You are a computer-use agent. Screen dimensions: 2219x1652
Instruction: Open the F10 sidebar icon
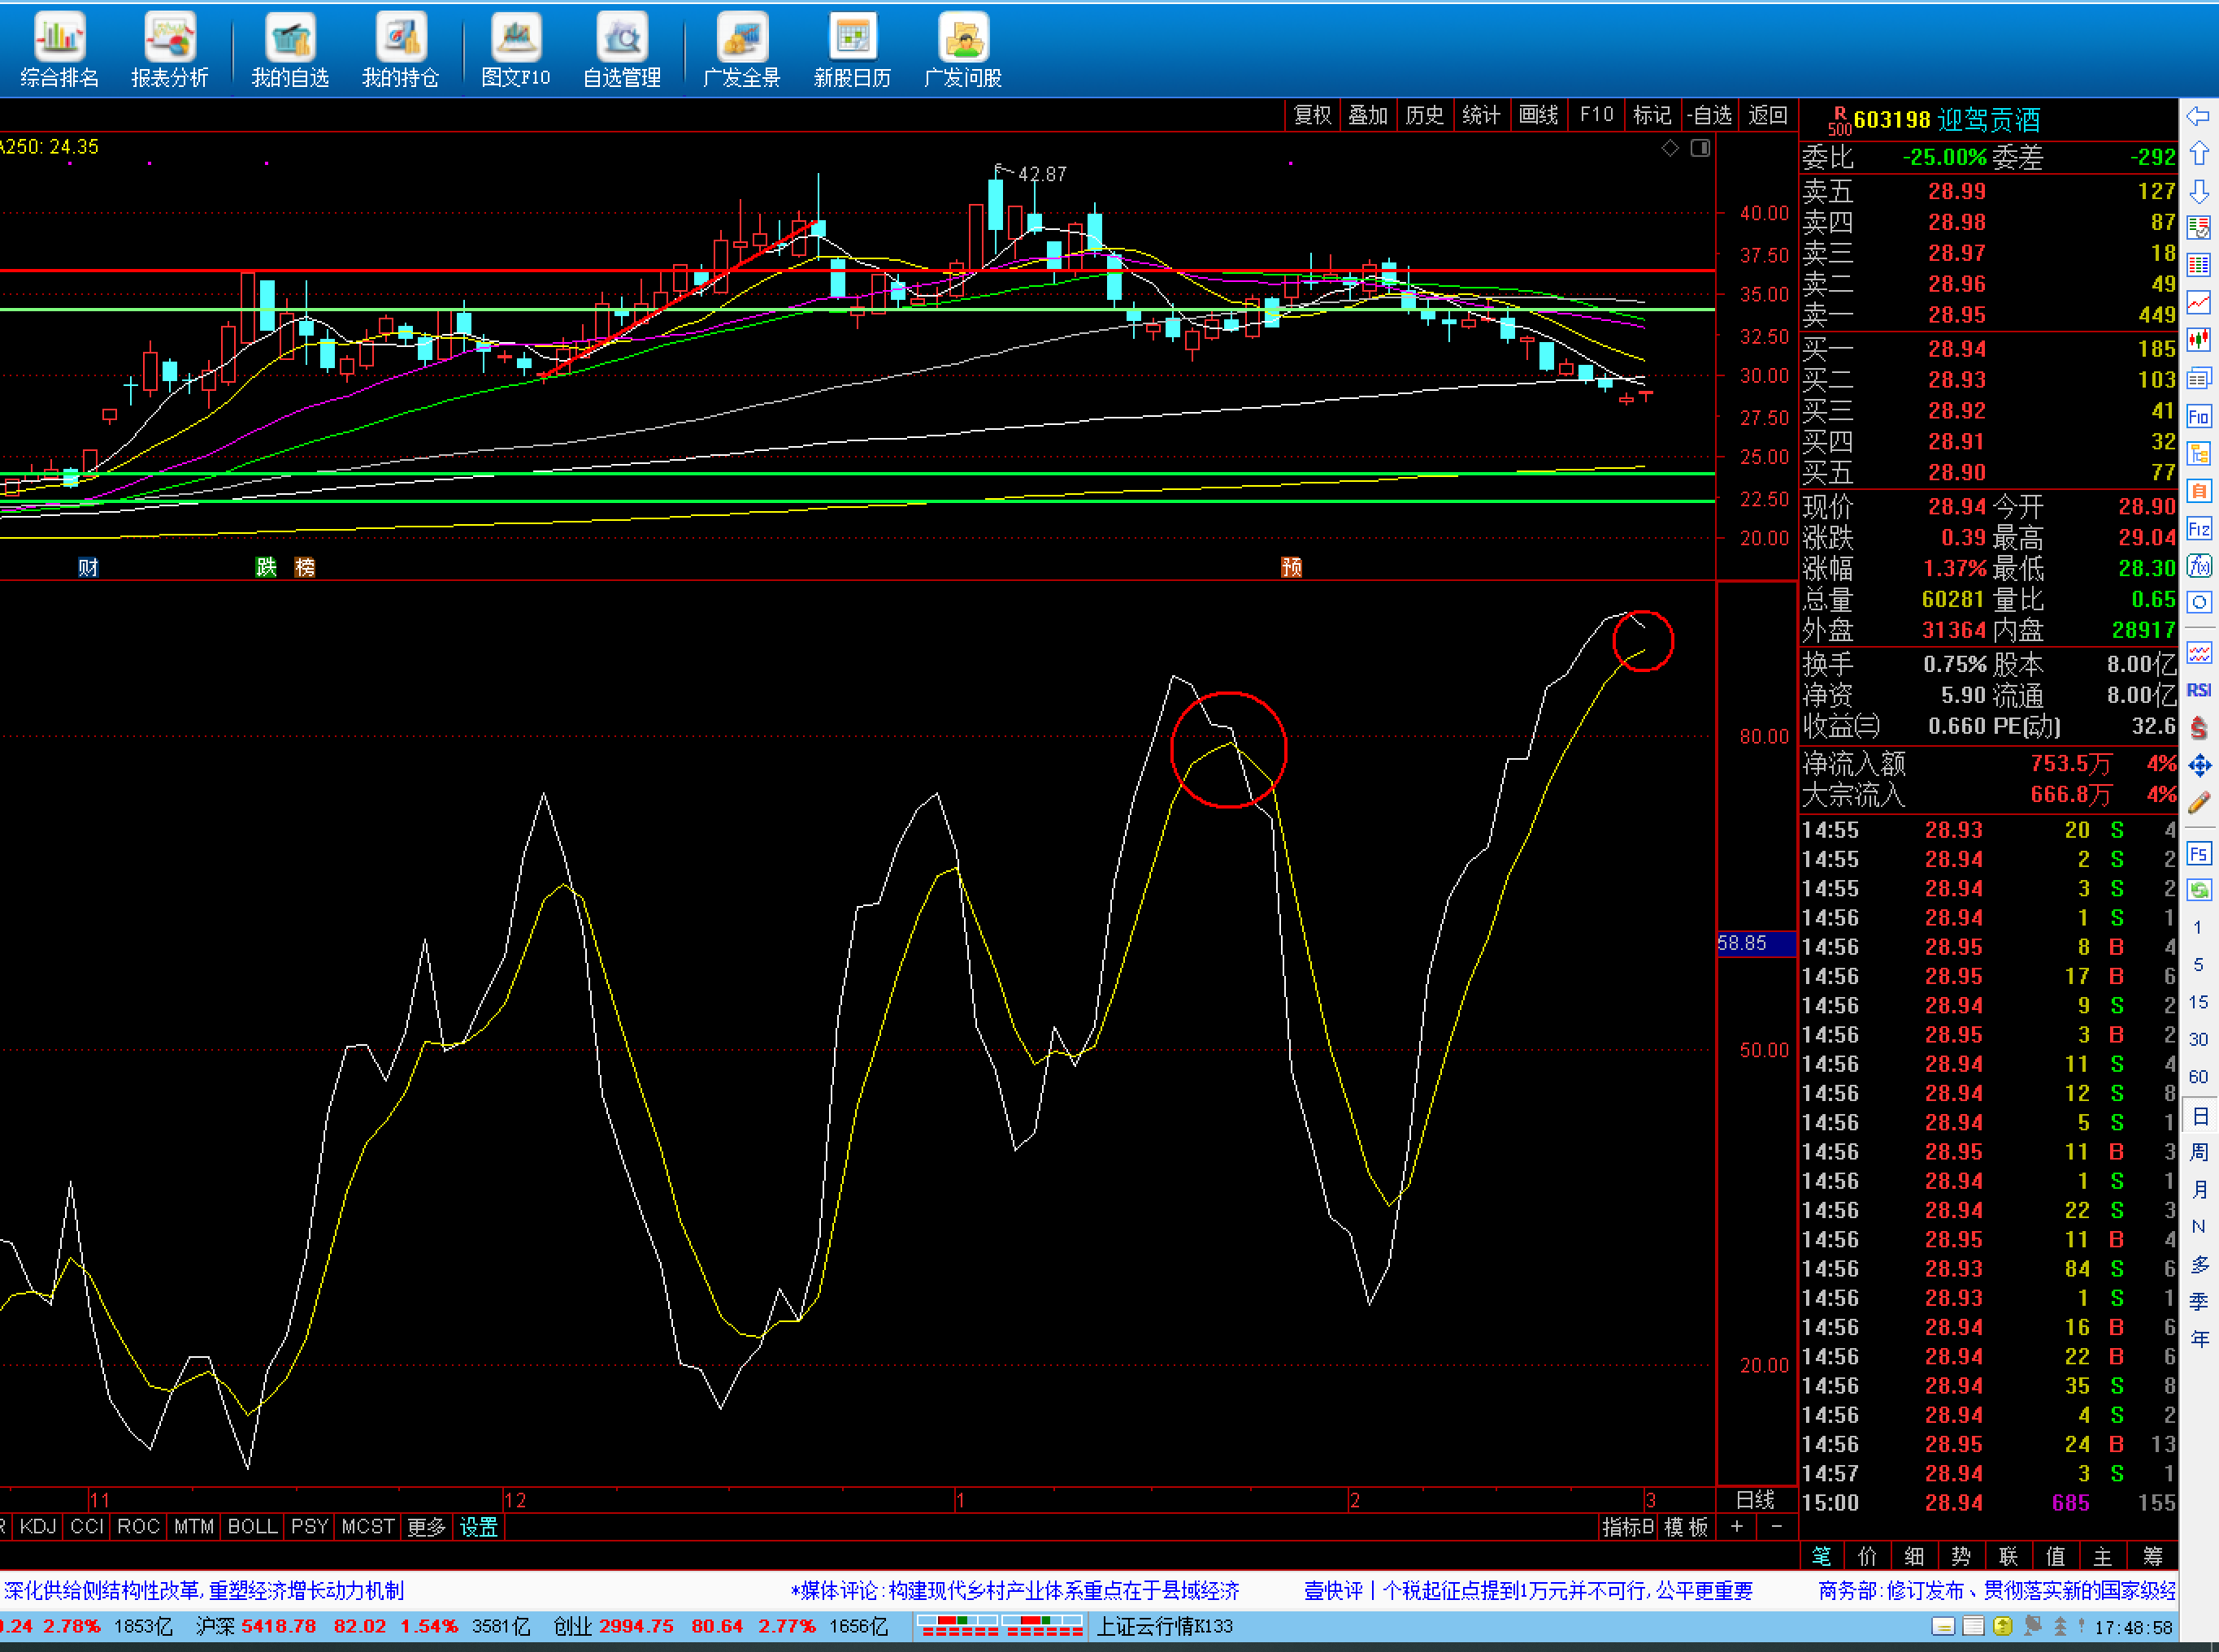tap(2198, 416)
